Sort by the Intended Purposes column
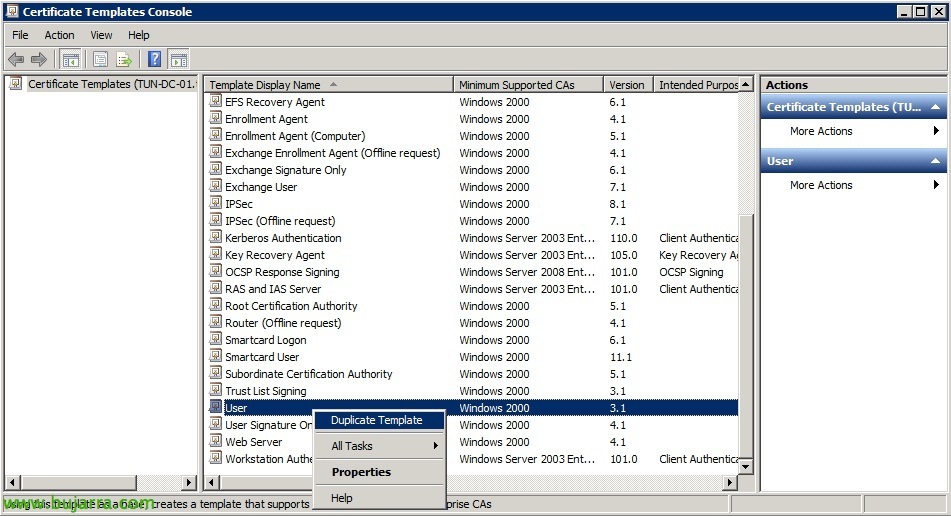This screenshot has height=516, width=951. (696, 85)
